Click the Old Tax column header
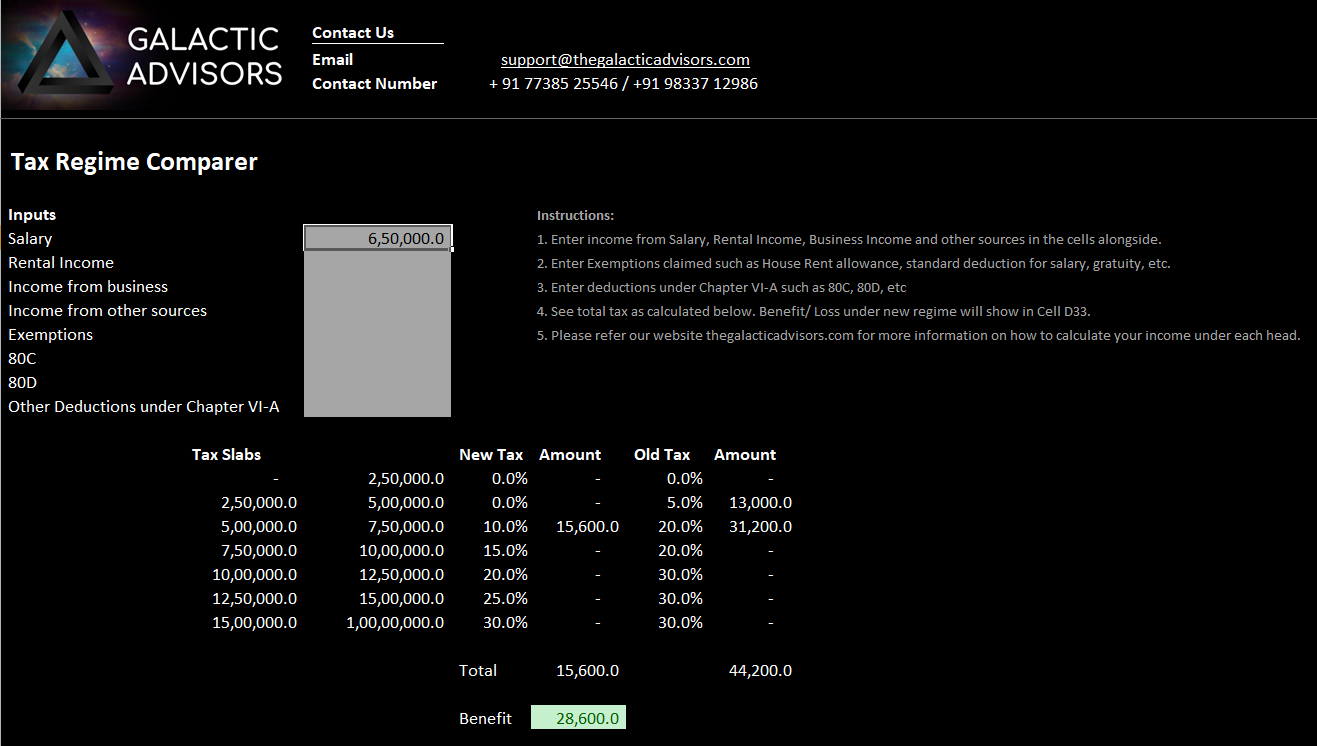 click(662, 454)
